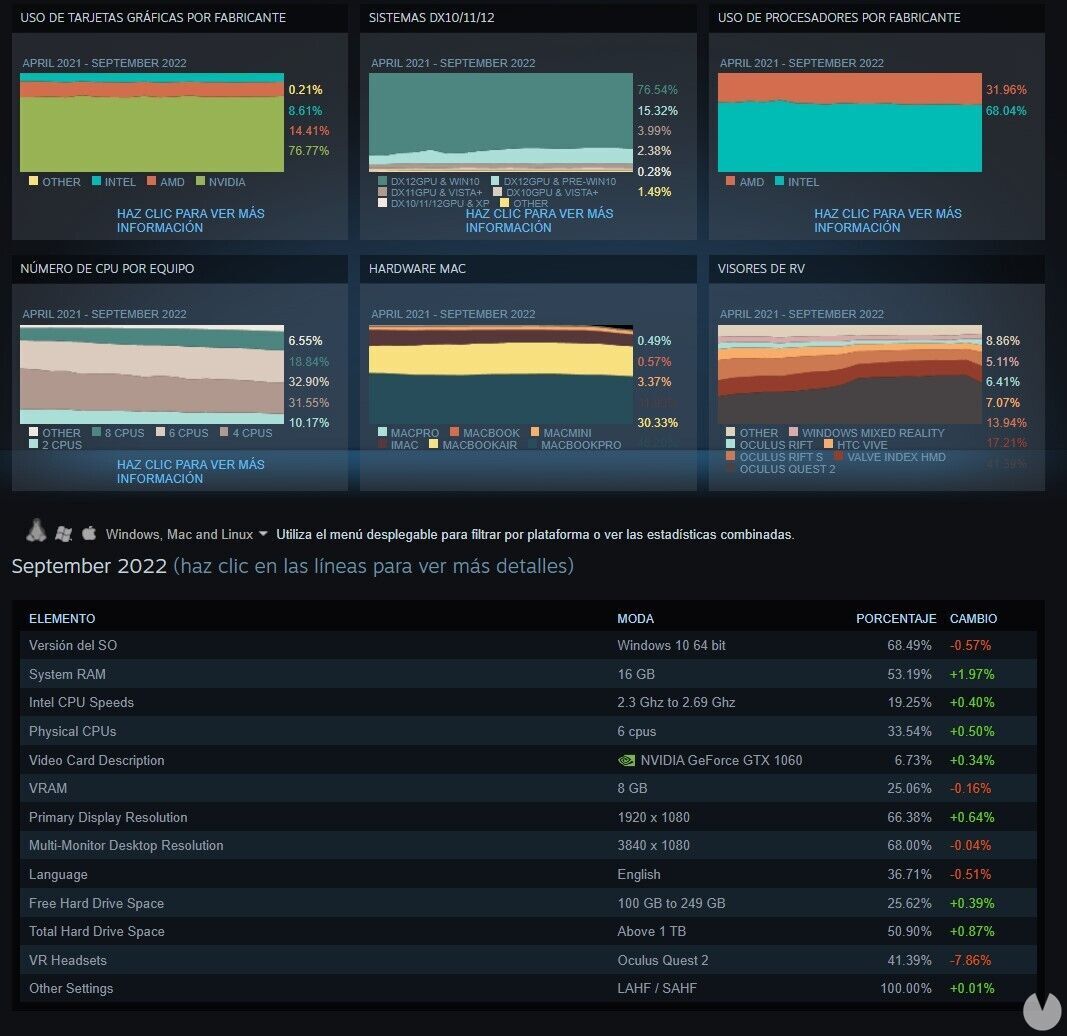Image resolution: width=1067 pixels, height=1036 pixels.
Task: Open more info link under CPU count chart
Action: (x=191, y=472)
